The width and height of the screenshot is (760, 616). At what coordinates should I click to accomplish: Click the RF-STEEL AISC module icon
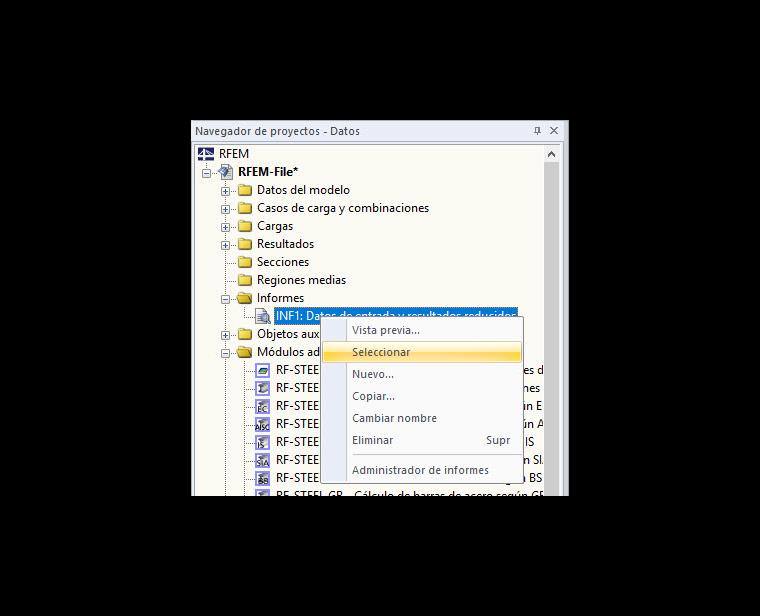click(263, 424)
